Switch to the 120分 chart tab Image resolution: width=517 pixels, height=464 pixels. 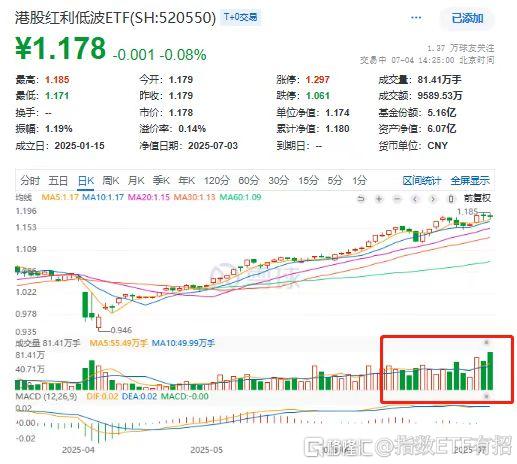pyautogui.click(x=217, y=181)
